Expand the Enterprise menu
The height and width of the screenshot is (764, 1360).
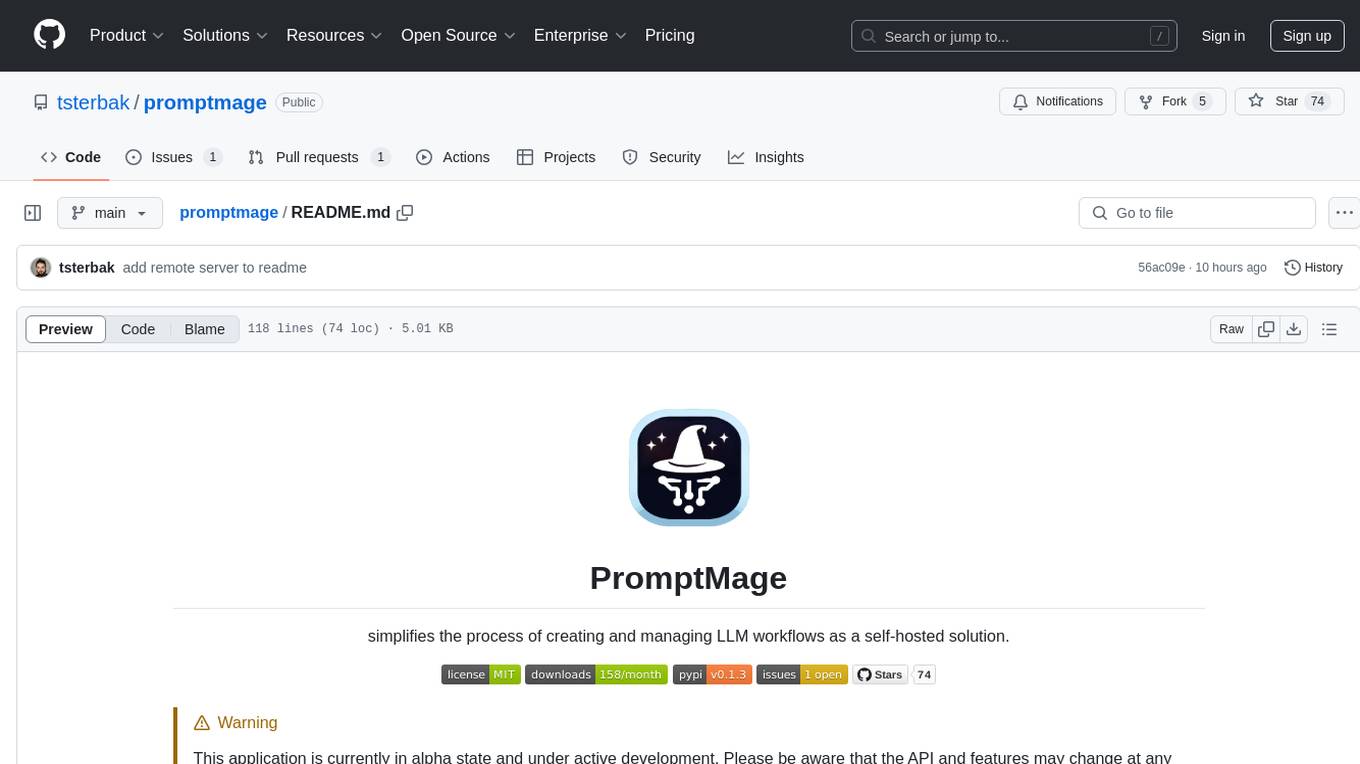580,35
